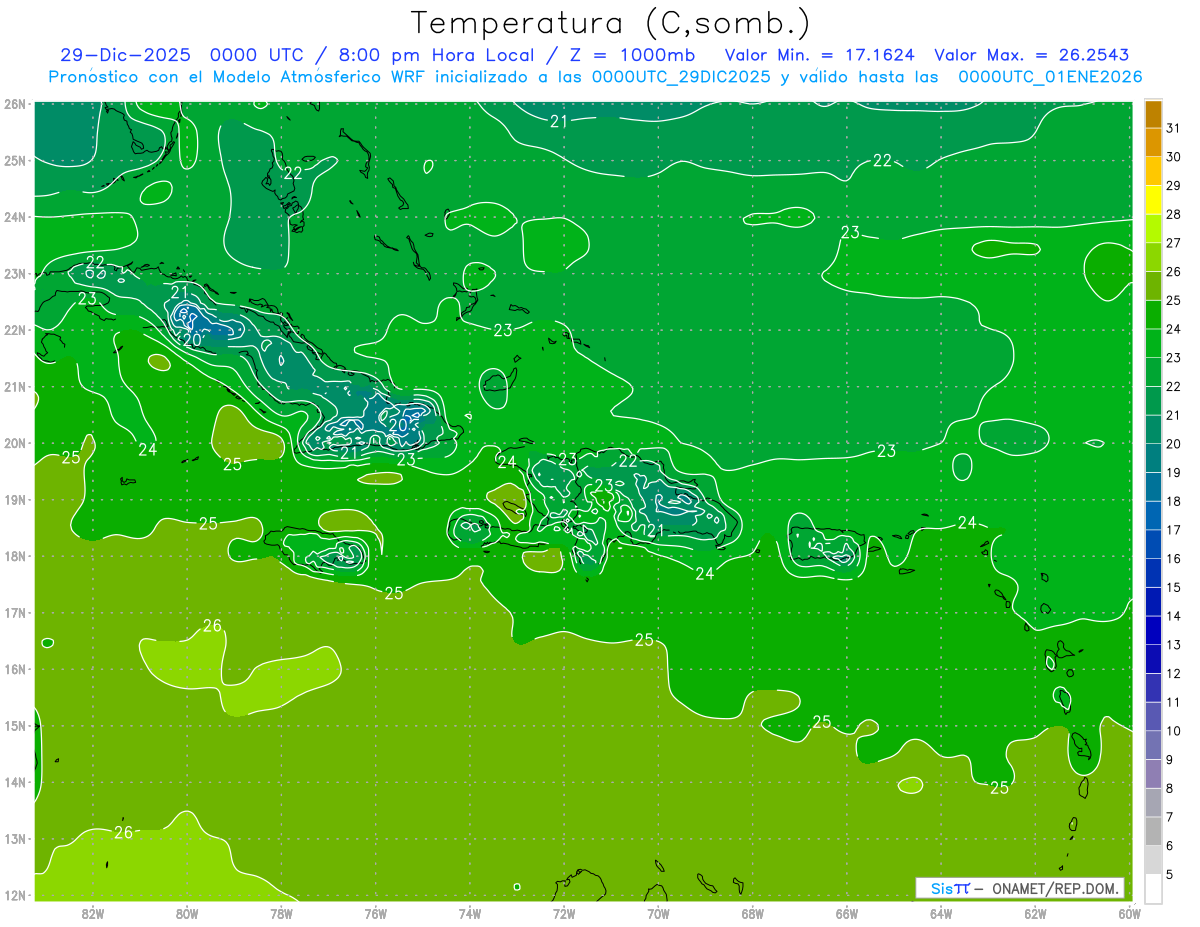Click longitude label "80W"

(x=187, y=913)
